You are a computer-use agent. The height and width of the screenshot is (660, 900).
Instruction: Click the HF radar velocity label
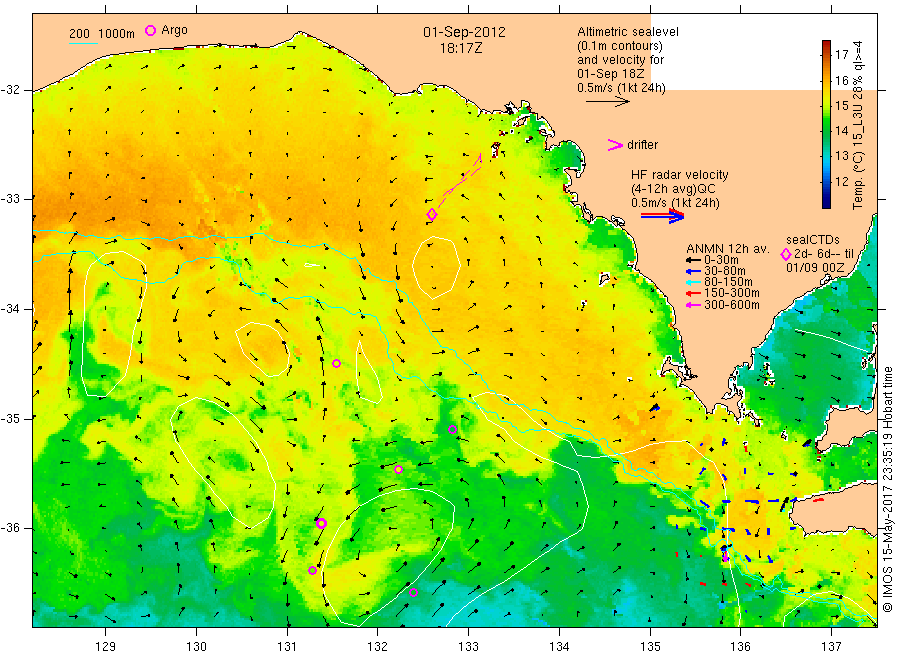(680, 175)
